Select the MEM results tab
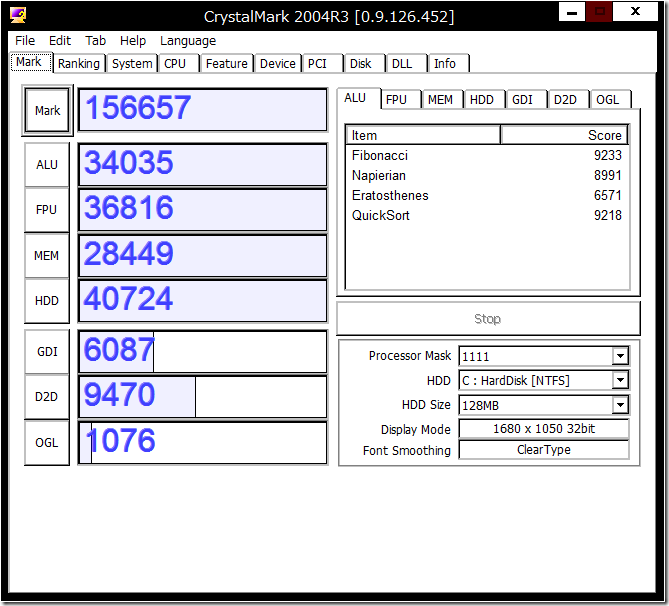669x606 pixels. (441, 100)
